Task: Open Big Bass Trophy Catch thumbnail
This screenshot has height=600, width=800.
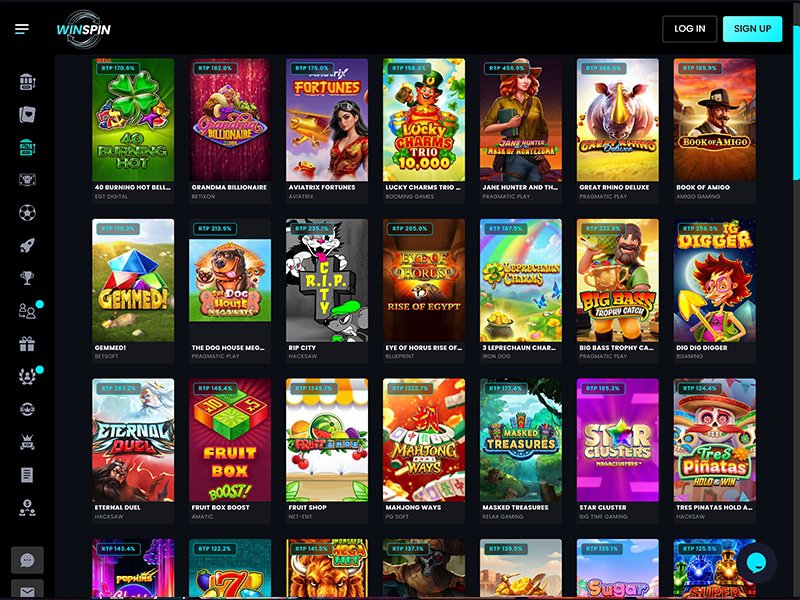Action: coord(618,280)
